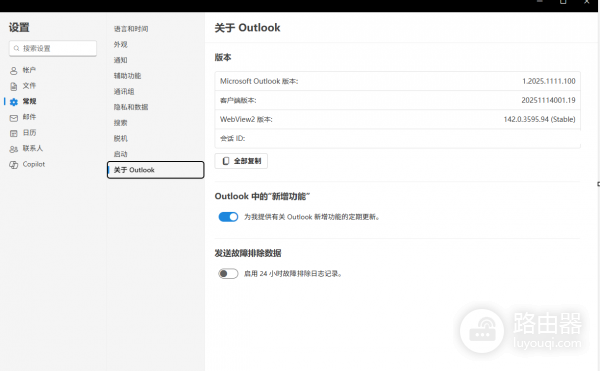Click the 日历 calendar icon
Screen dimensions: 600x371
(x=14, y=133)
